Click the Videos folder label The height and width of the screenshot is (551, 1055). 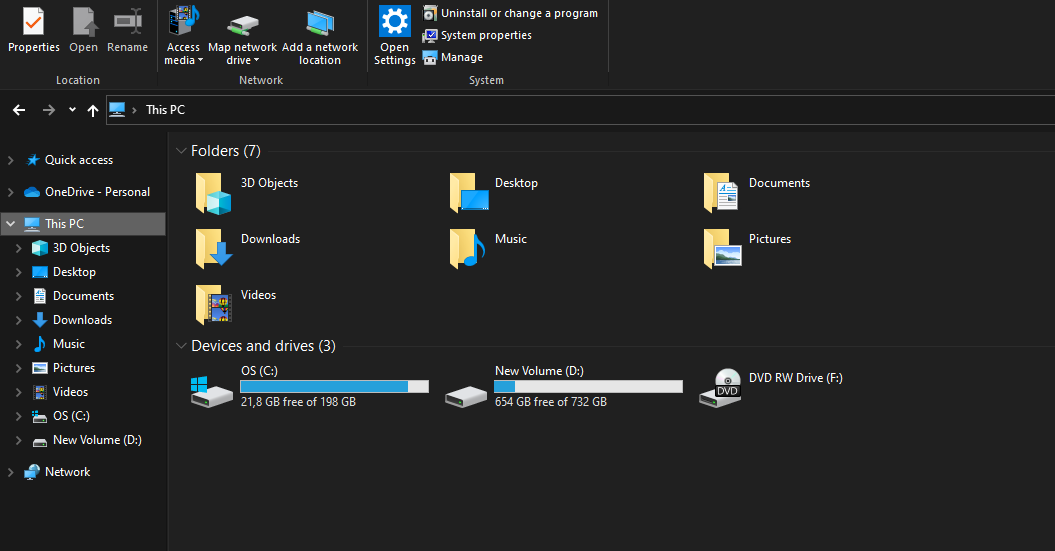[258, 295]
